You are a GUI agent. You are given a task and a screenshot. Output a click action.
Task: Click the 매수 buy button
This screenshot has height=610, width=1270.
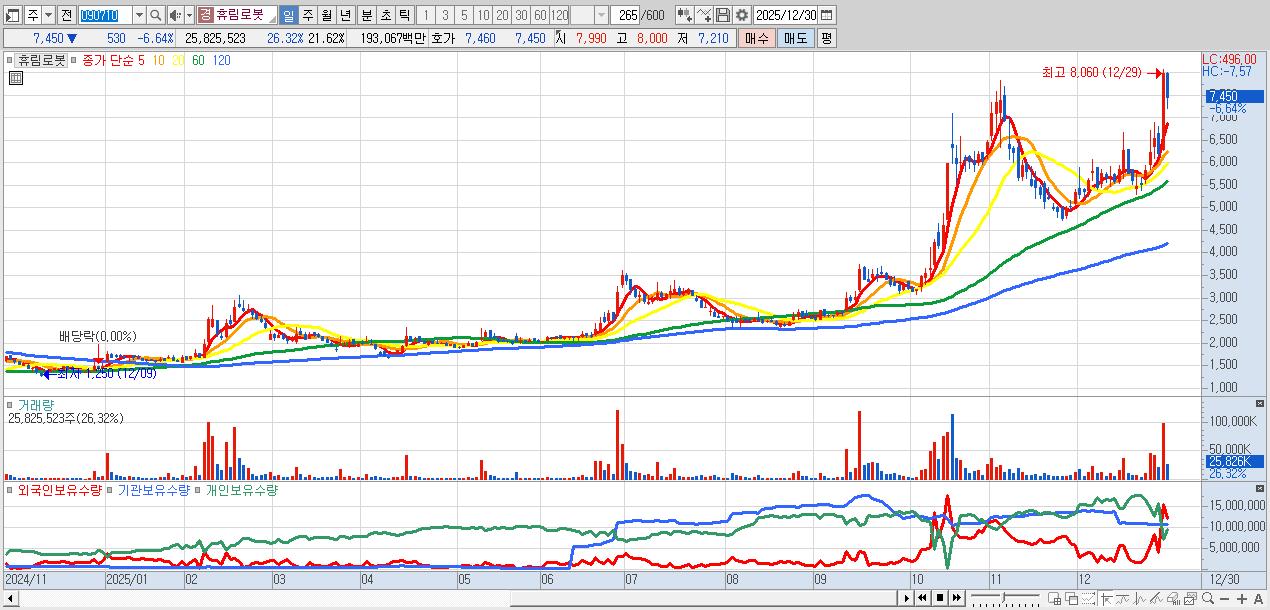coord(756,38)
